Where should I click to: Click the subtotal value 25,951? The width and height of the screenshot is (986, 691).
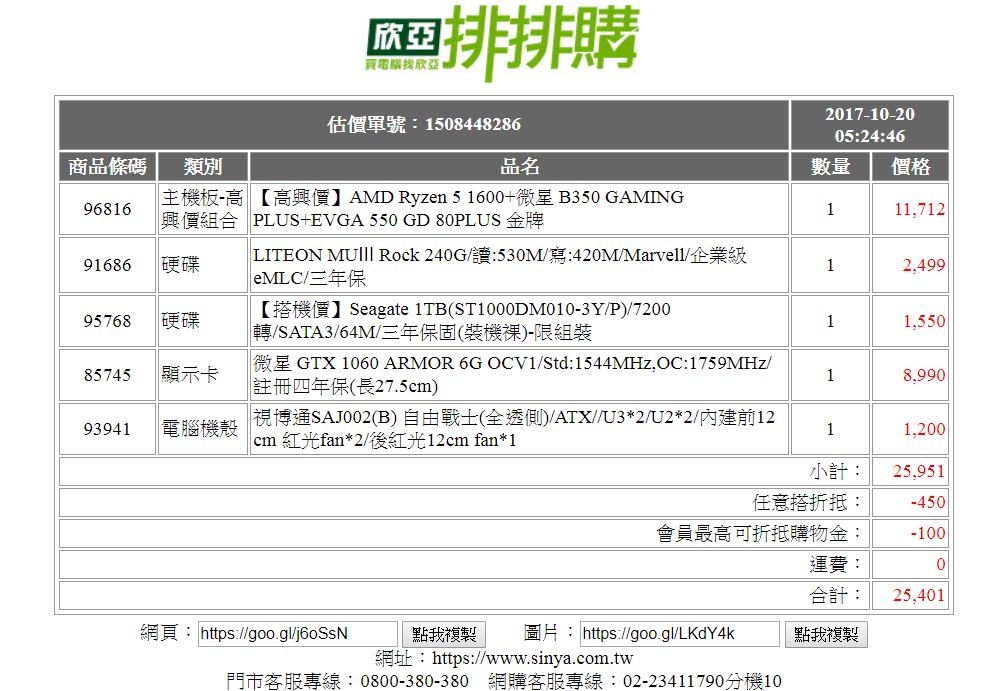(919, 472)
